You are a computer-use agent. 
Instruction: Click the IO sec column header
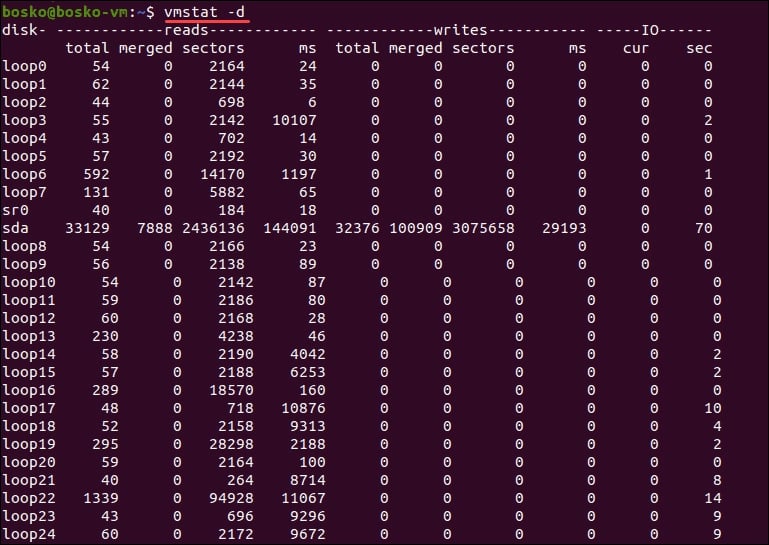point(699,48)
